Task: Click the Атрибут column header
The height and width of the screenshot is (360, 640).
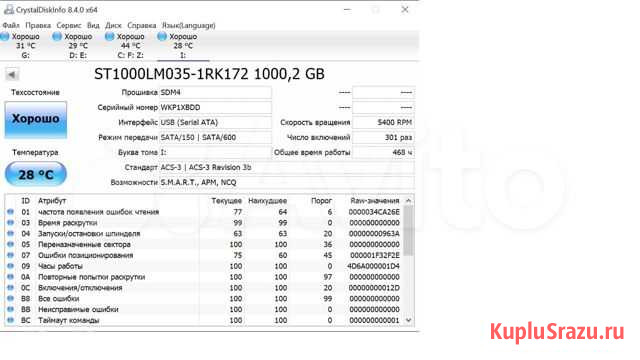Action: [52, 201]
